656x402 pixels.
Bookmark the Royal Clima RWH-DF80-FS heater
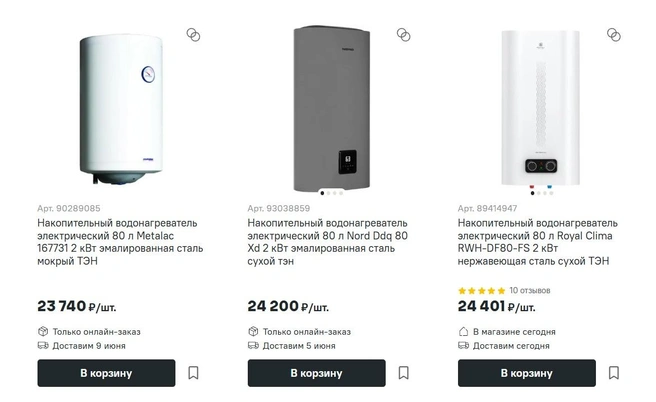614,372
